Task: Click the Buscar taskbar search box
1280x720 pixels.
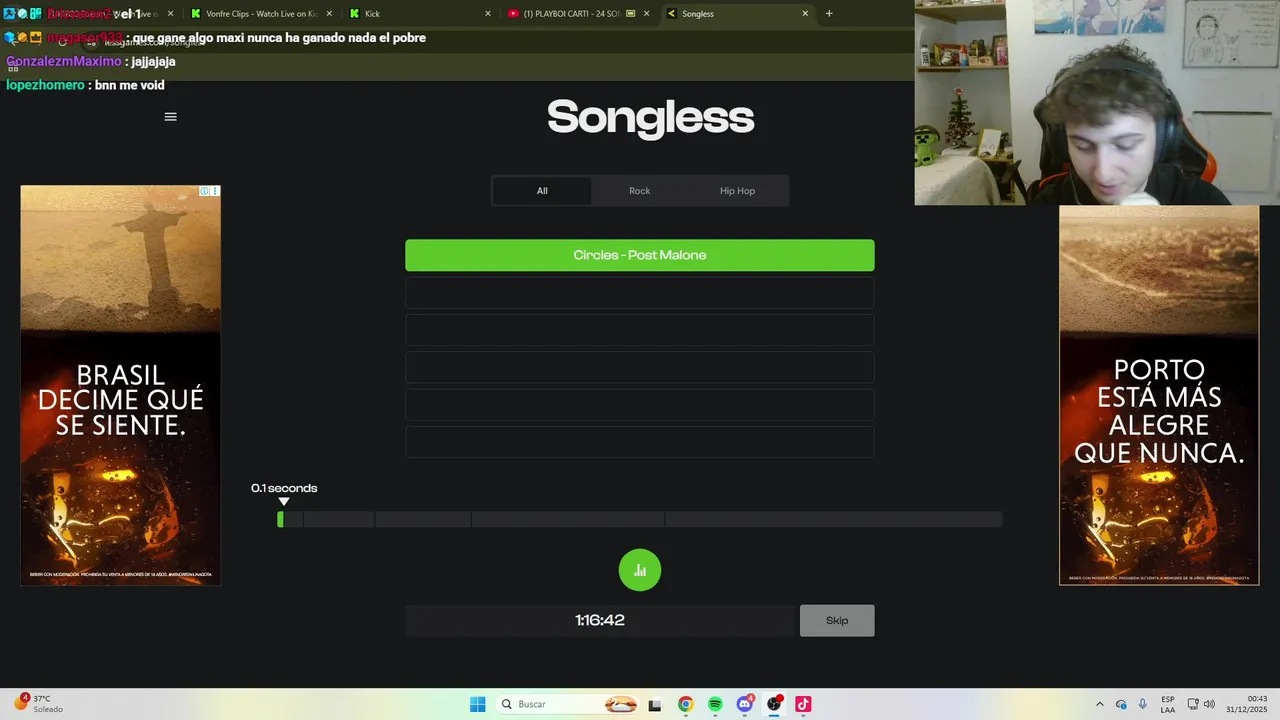Action: tap(568, 704)
